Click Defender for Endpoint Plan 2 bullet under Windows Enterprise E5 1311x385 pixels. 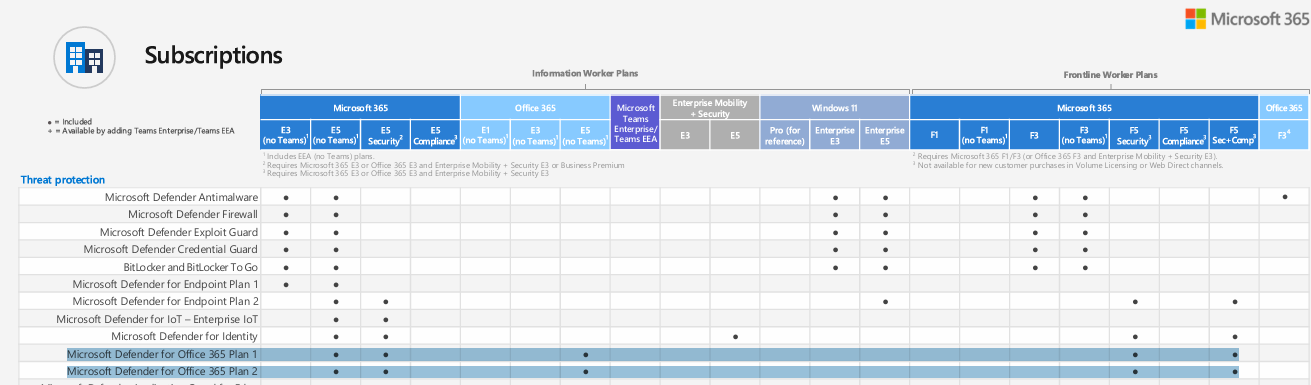(885, 301)
